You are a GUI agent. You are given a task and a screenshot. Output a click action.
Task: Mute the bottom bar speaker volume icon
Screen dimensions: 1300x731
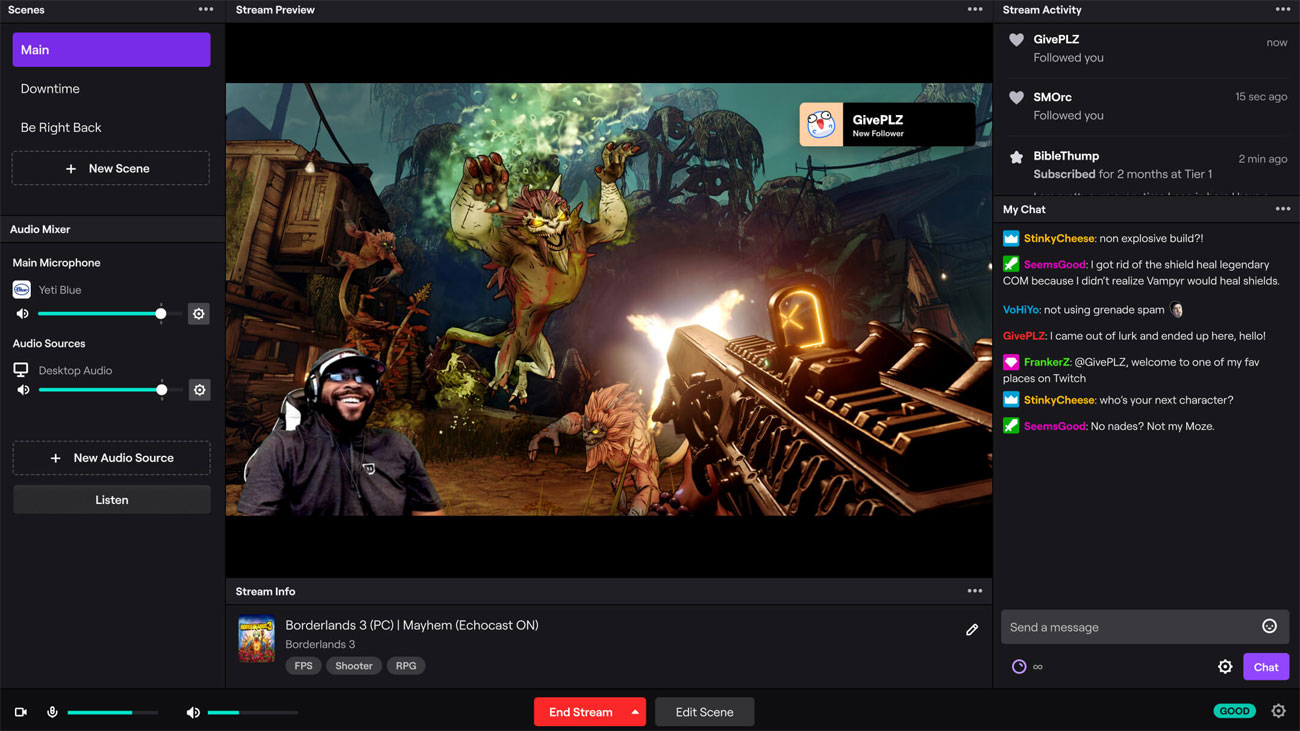[x=193, y=712]
